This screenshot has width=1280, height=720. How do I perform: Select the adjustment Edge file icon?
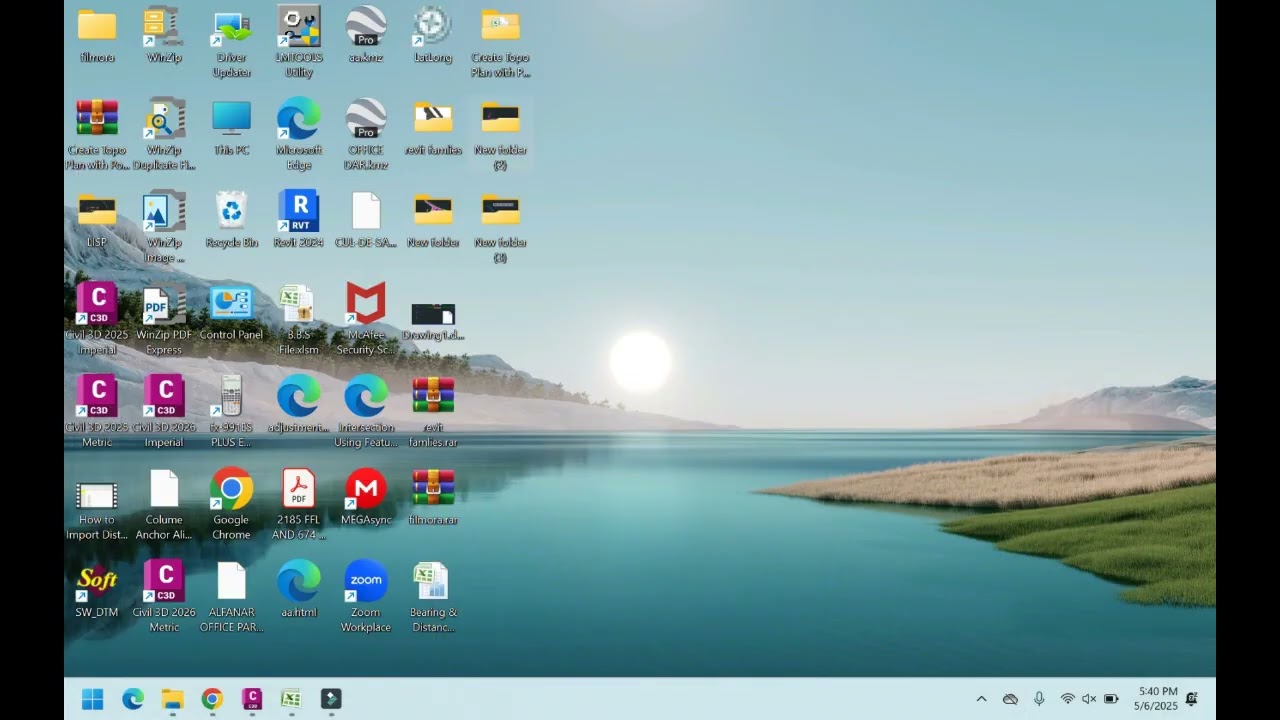pyautogui.click(x=298, y=405)
